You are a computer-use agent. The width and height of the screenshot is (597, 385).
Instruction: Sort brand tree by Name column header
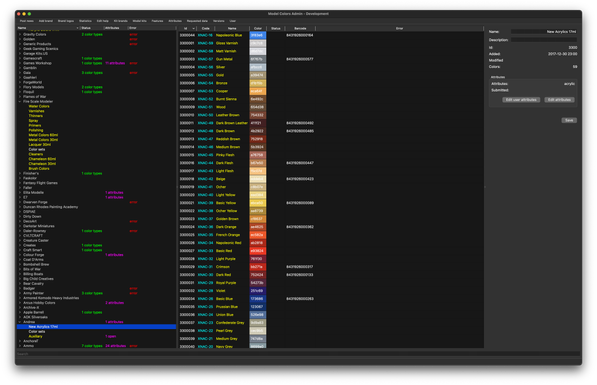pyautogui.click(x=48, y=28)
